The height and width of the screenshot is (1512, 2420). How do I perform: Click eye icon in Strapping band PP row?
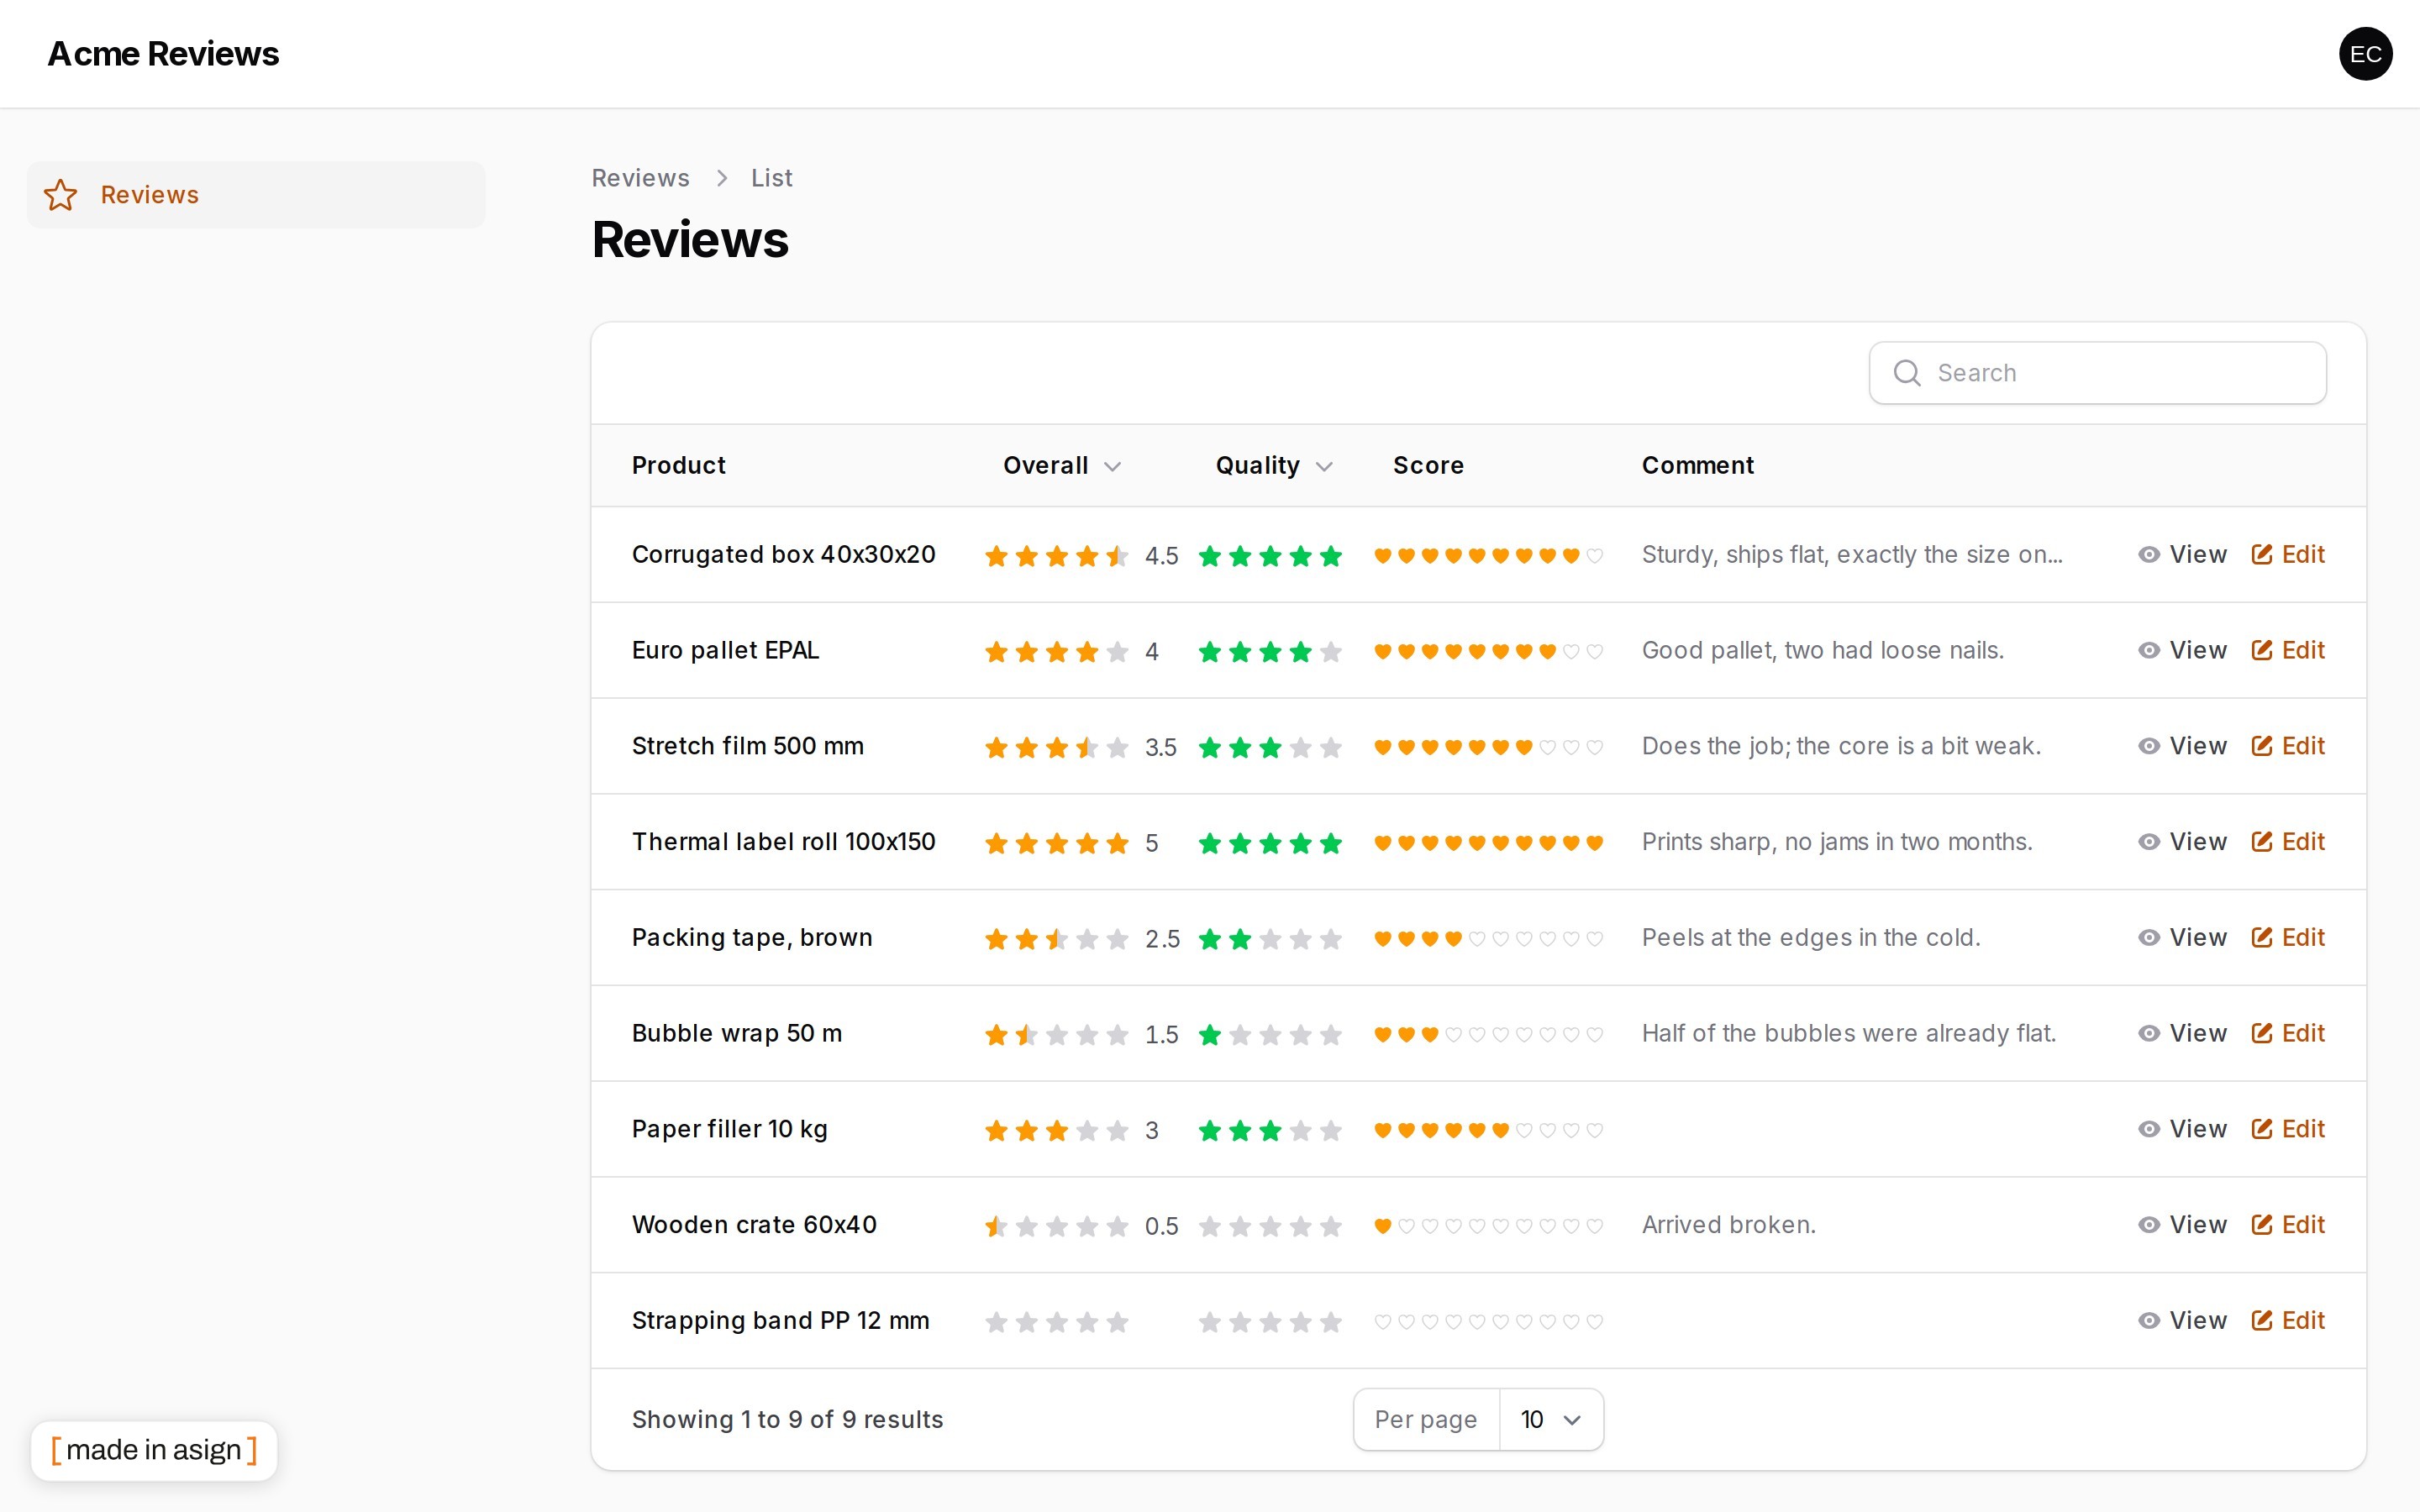(x=2148, y=1321)
